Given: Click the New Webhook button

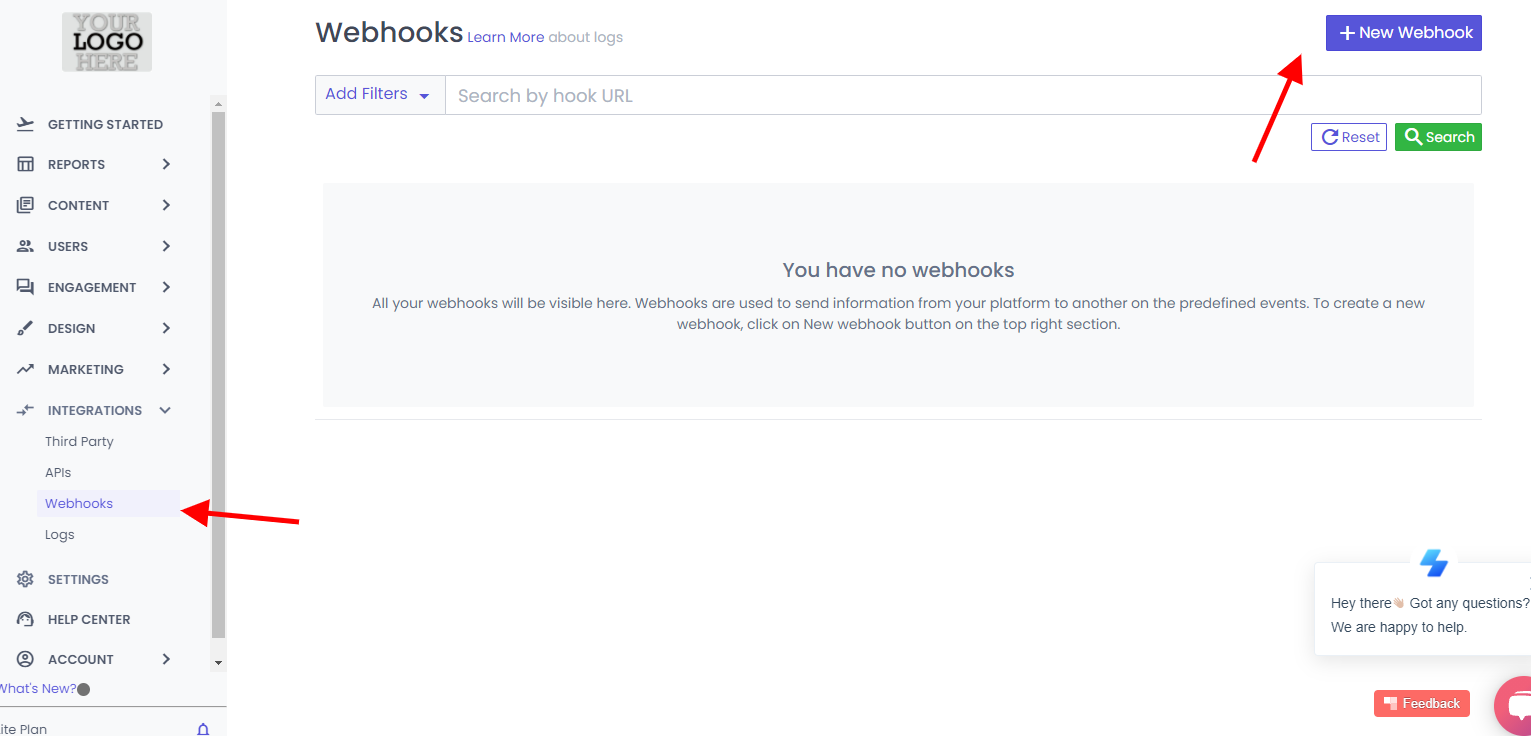Looking at the screenshot, I should [x=1403, y=33].
